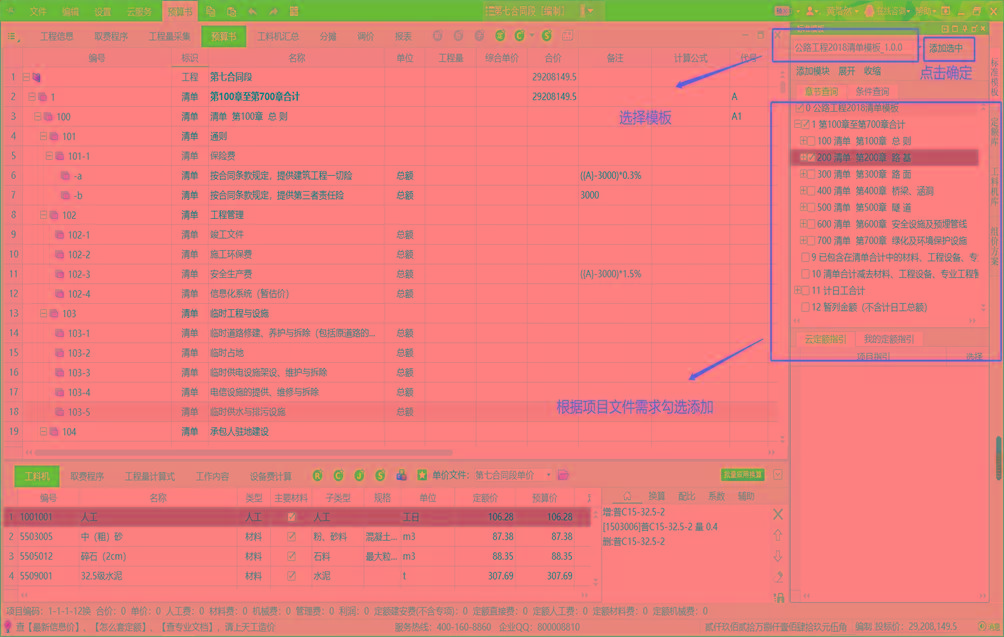Click the calculator icon after the redo arrow

pos(294,11)
